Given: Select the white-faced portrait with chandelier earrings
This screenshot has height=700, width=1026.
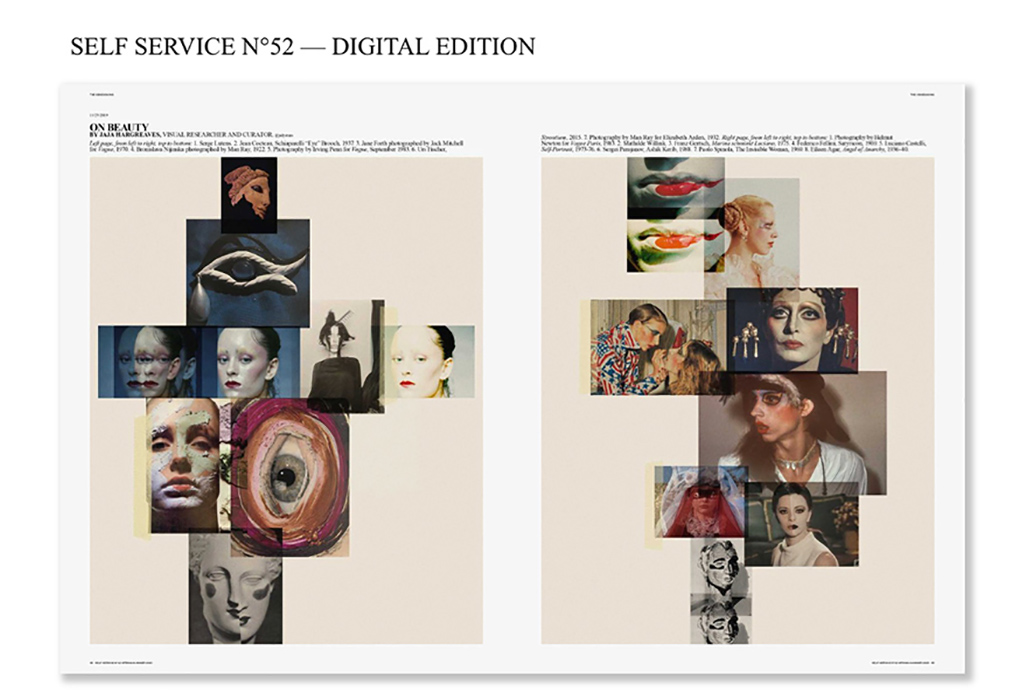Looking at the screenshot, I should pos(792,330).
